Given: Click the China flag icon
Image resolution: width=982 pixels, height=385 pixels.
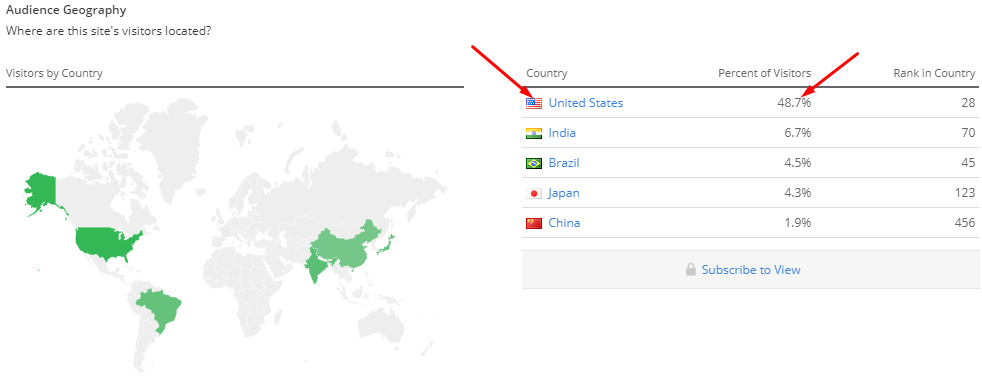Looking at the screenshot, I should click(534, 223).
